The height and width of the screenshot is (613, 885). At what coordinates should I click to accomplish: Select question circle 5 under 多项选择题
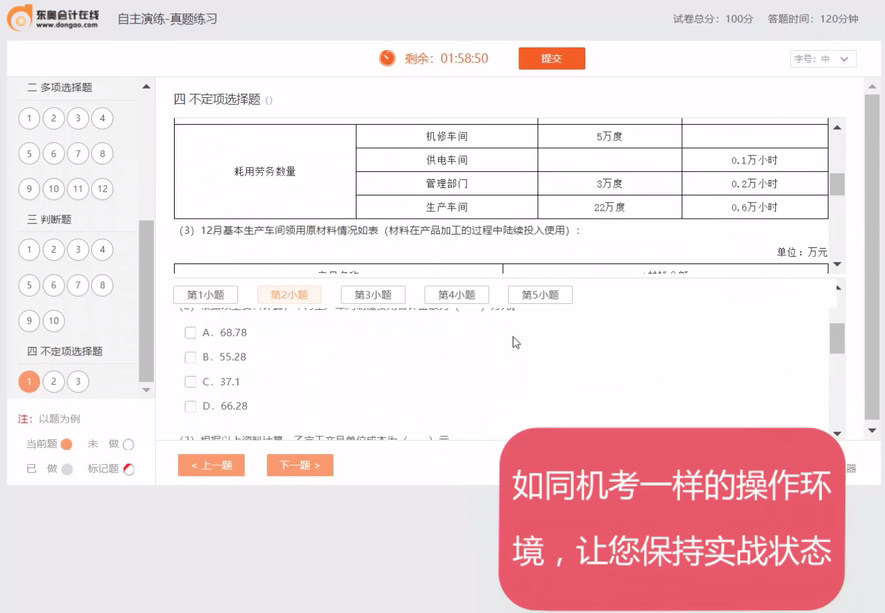click(x=29, y=153)
